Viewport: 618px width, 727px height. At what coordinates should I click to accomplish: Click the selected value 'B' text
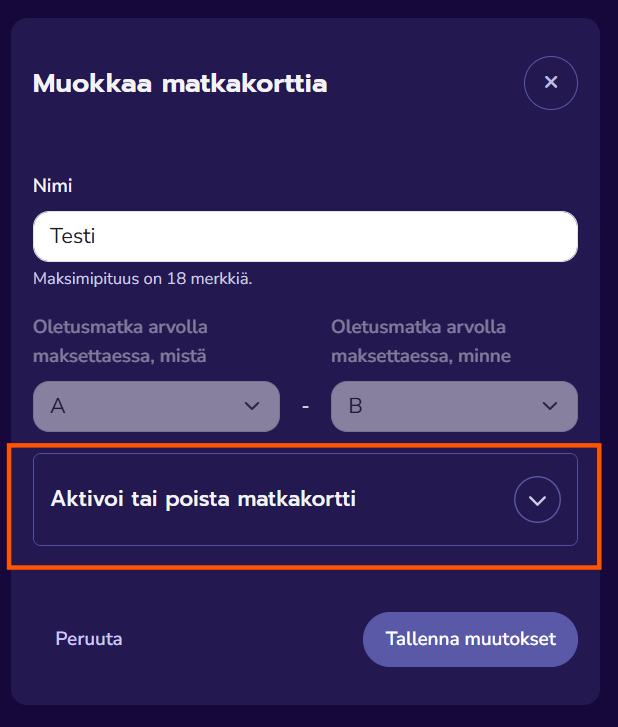[x=355, y=406]
